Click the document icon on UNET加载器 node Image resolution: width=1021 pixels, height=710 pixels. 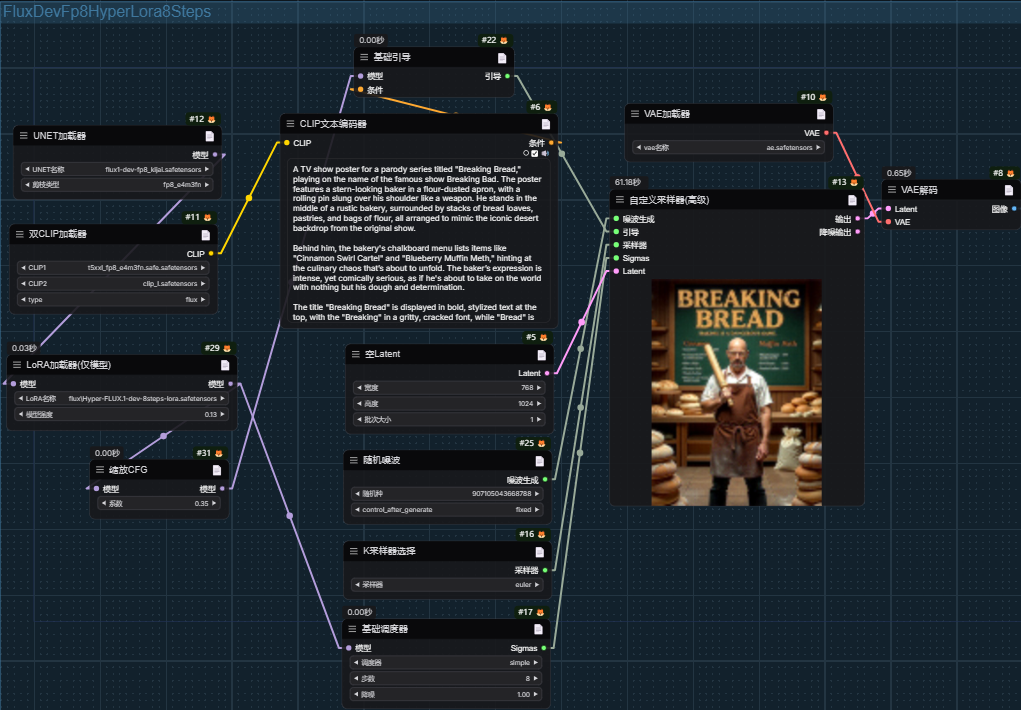pyautogui.click(x=210, y=136)
